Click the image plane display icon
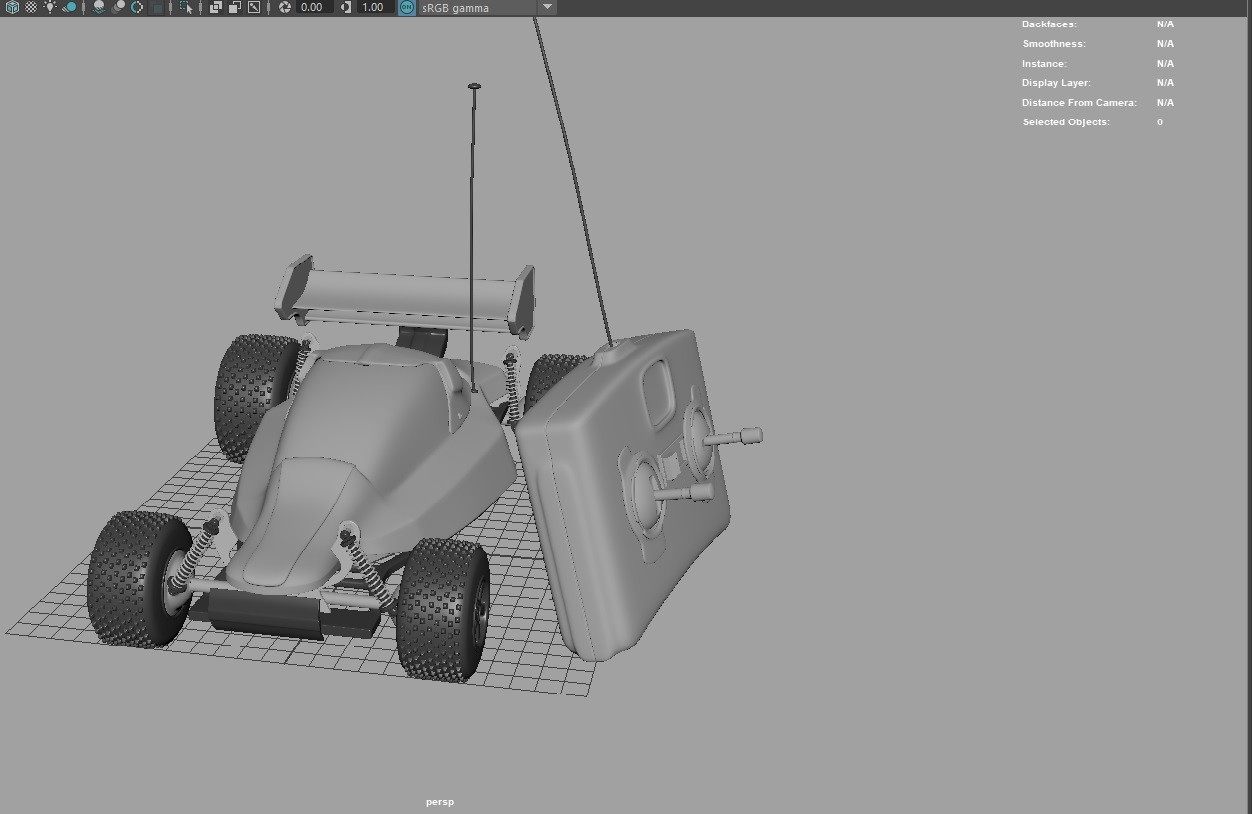The width and height of the screenshot is (1252, 814). pos(253,7)
